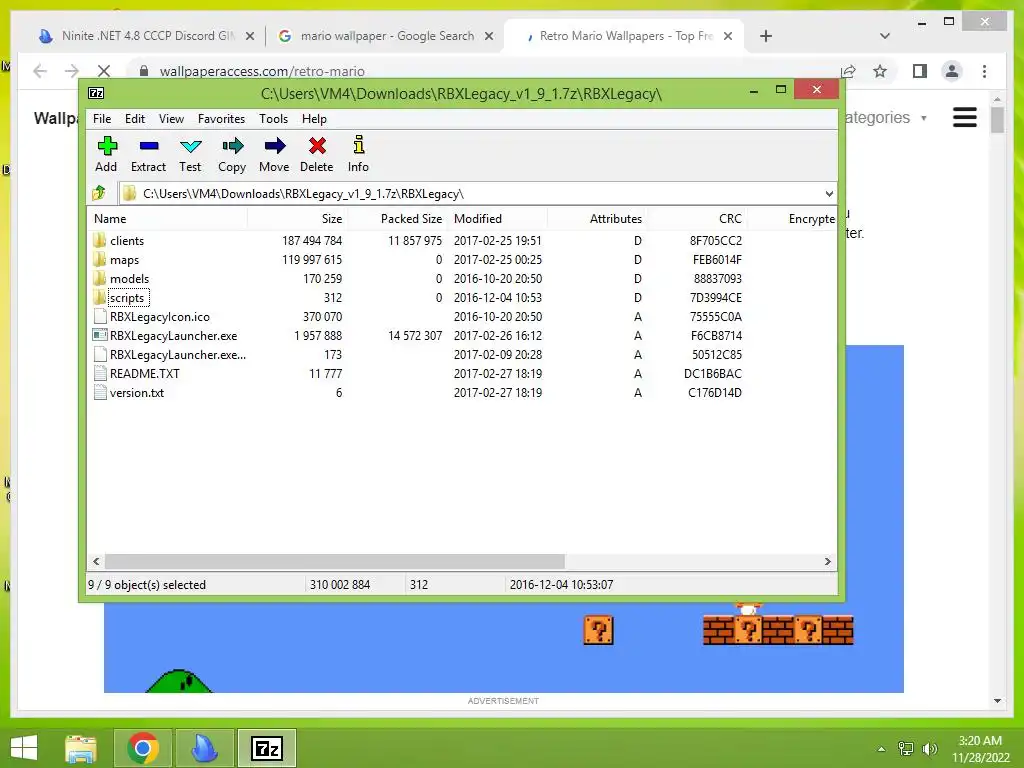This screenshot has height=768, width=1024.
Task: Click the file list left scroll arrow
Action: pos(97,561)
